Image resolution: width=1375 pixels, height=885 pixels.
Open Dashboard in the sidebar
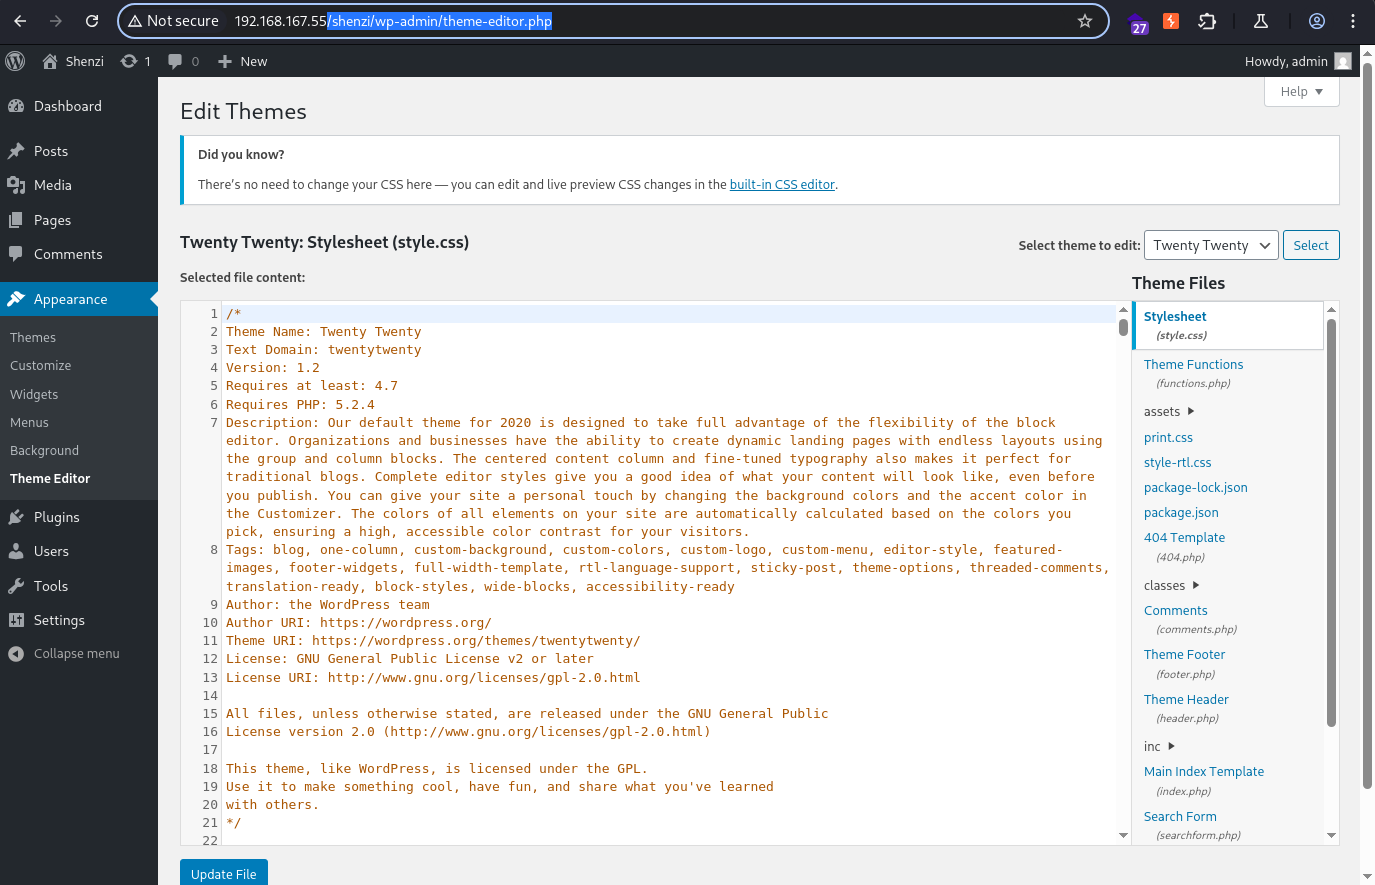tap(79, 106)
